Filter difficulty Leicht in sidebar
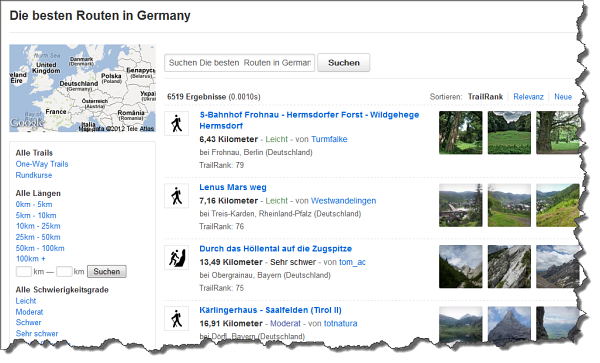 [x=26, y=301]
